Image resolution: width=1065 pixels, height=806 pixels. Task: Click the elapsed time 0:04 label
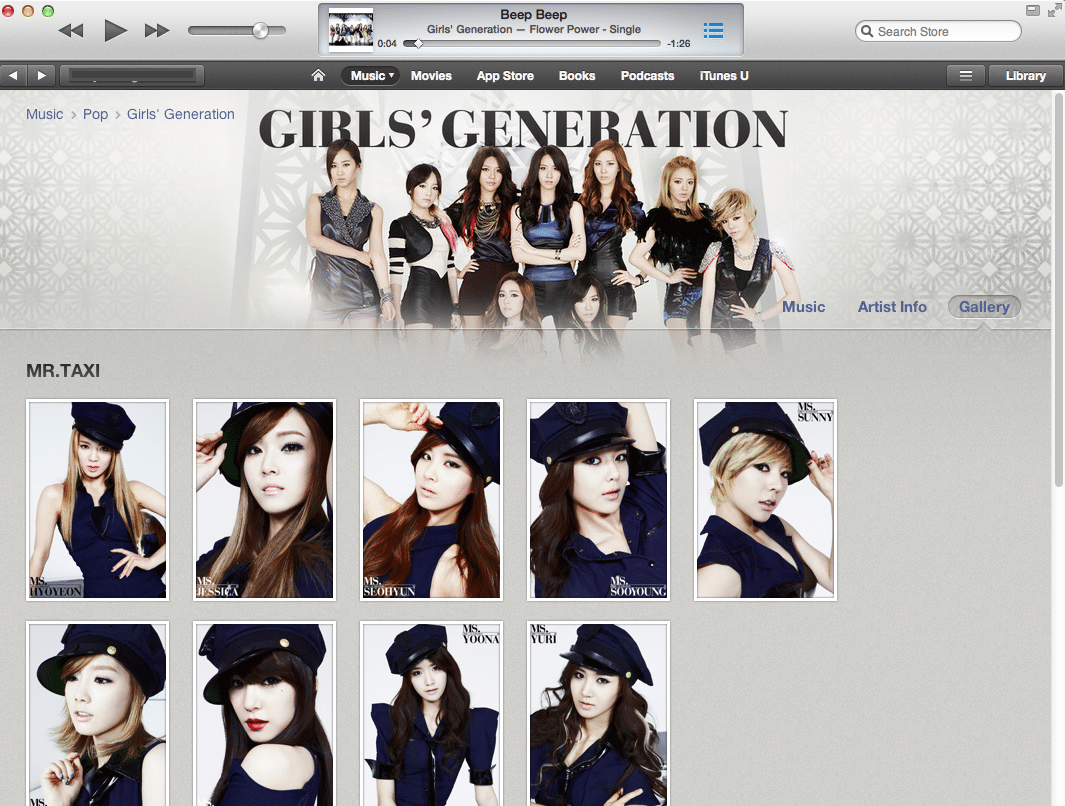click(x=387, y=43)
